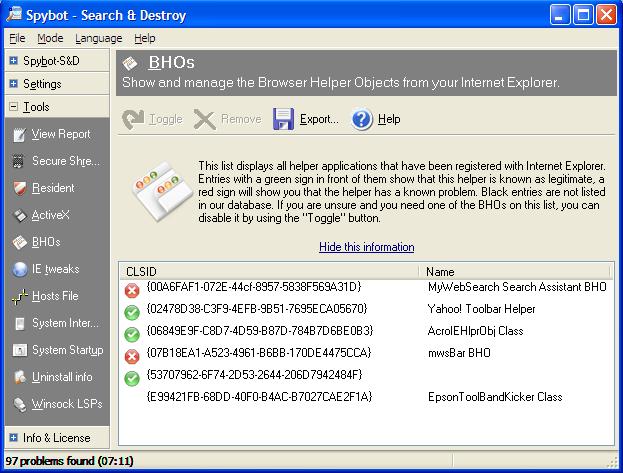The width and height of the screenshot is (623, 473).
Task: Open the Resident shield icon
Action: (x=19, y=188)
